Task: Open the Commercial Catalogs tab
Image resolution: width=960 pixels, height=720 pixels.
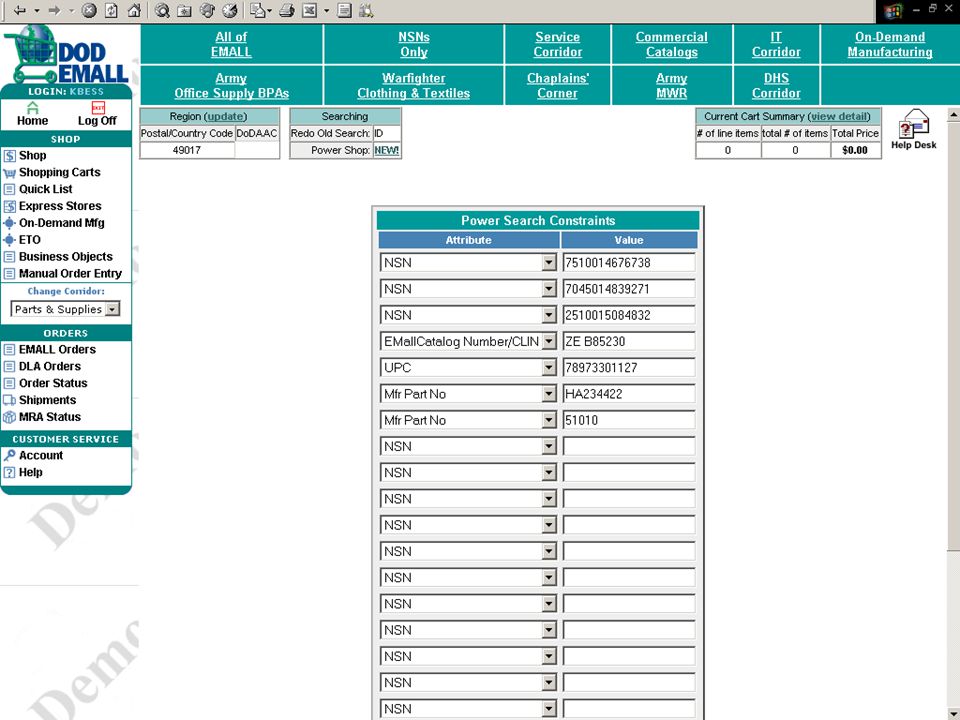Action: 672,44
